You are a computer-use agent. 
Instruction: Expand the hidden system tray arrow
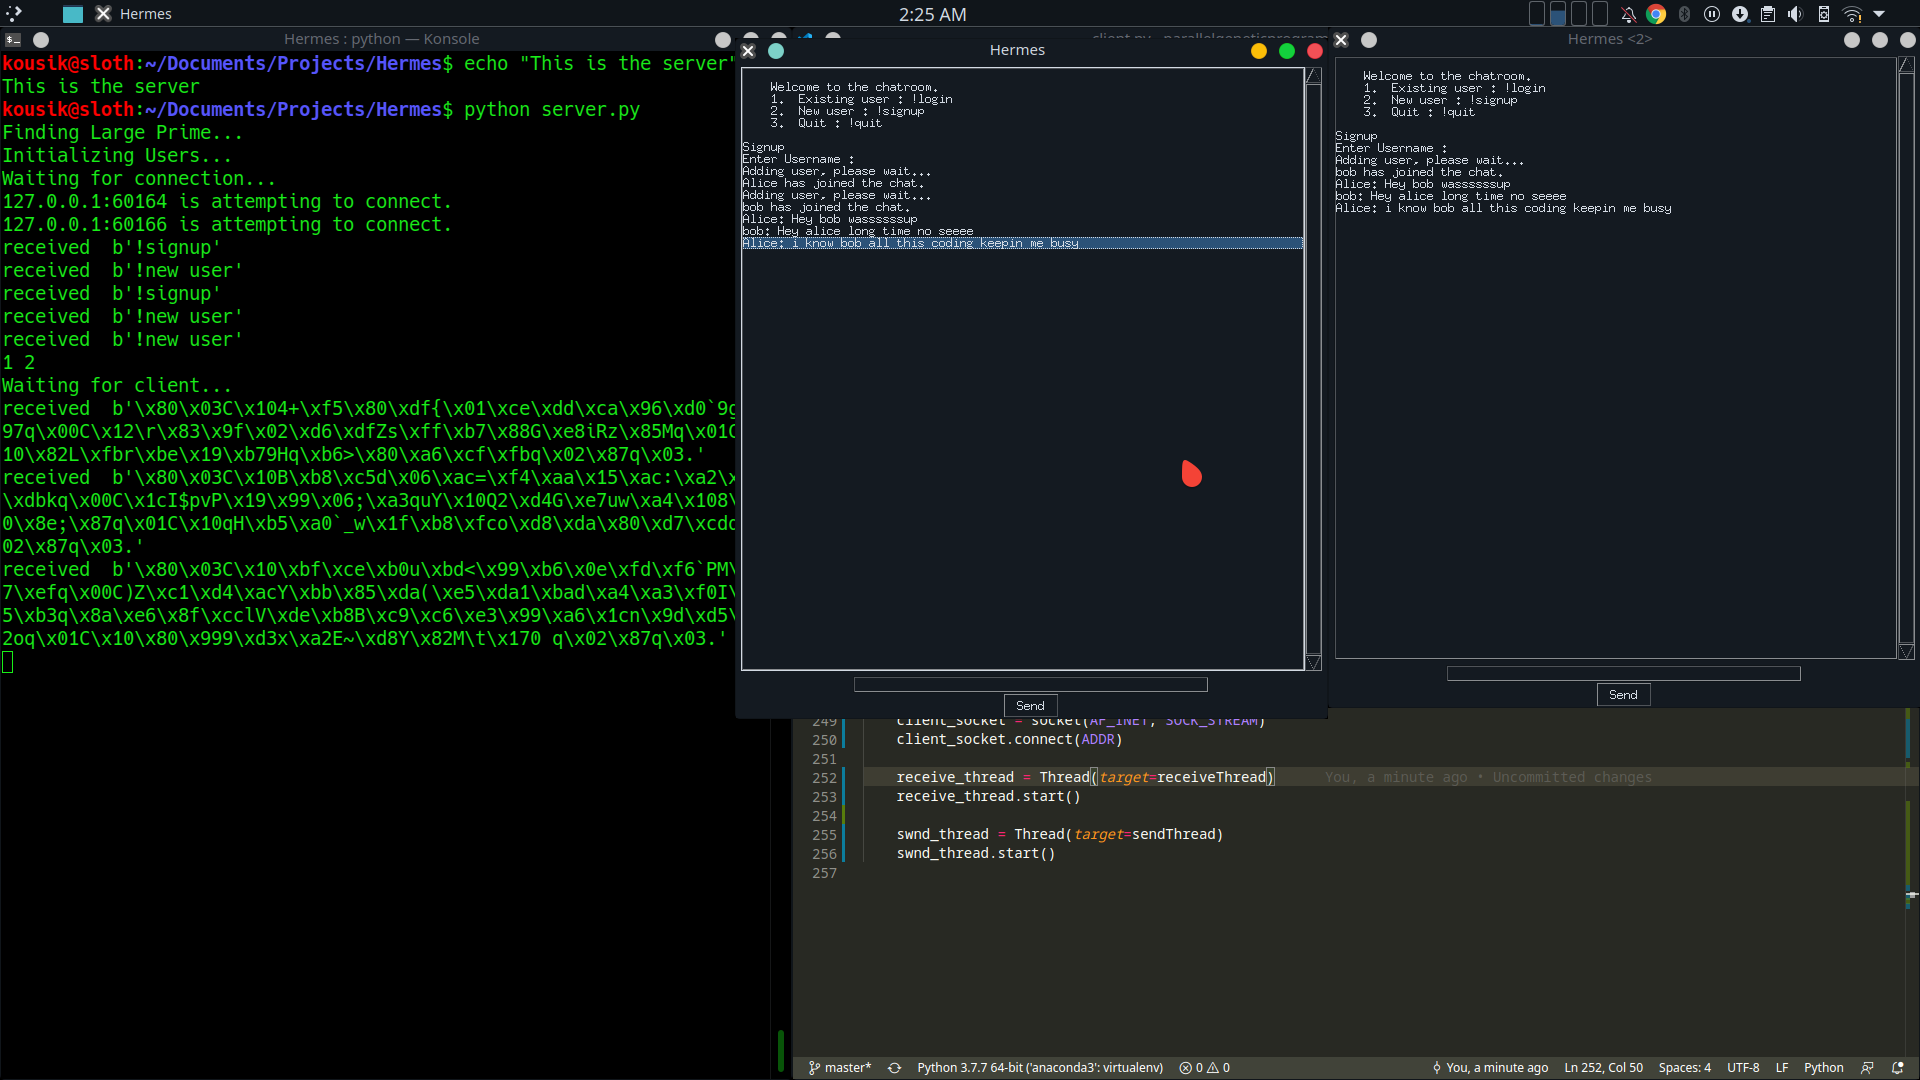[x=1879, y=14]
